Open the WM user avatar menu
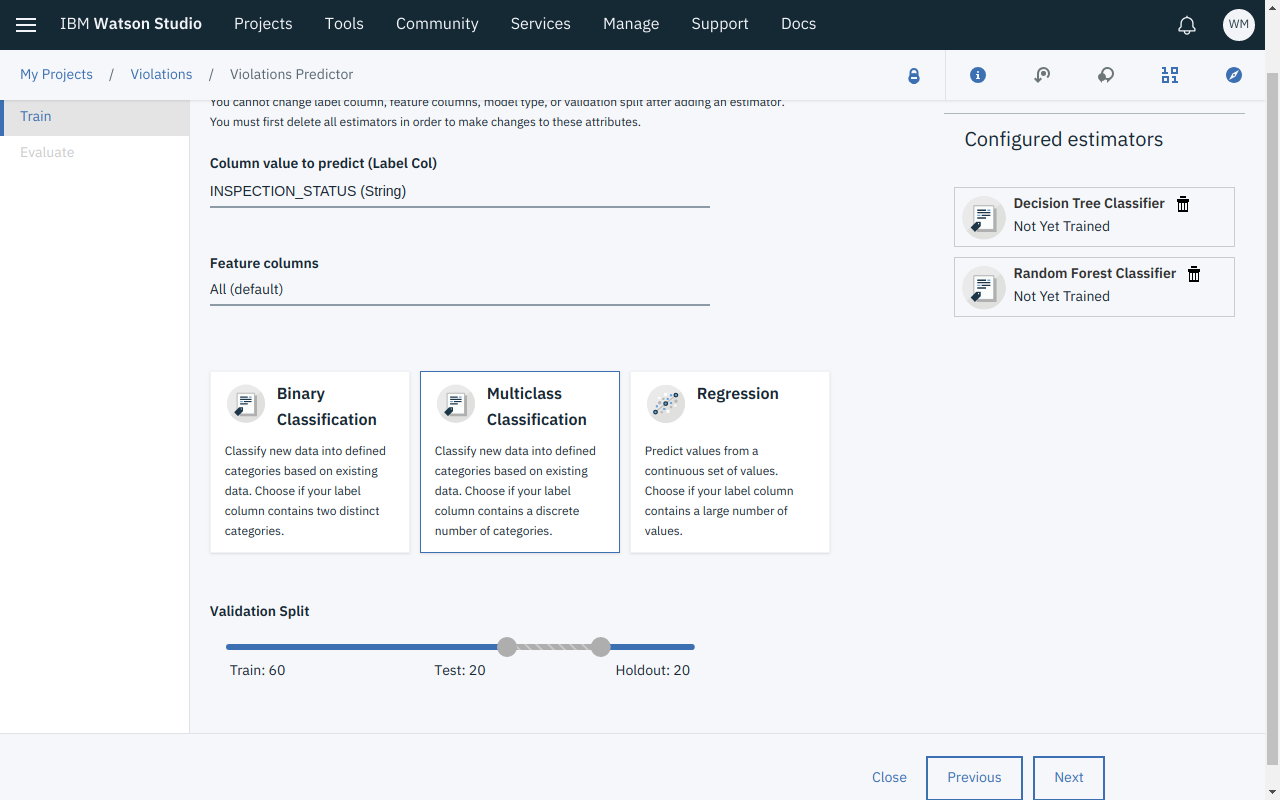This screenshot has height=800, width=1280. (x=1239, y=25)
